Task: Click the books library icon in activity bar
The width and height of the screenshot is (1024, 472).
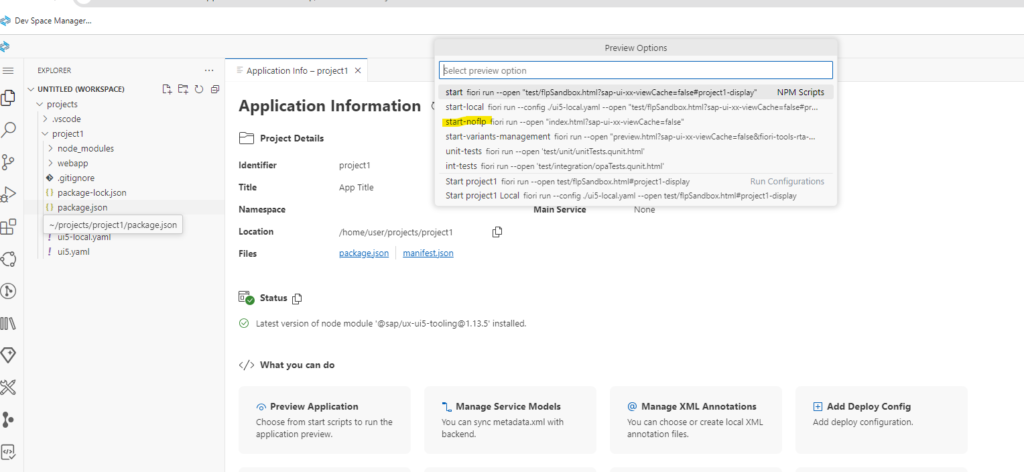Action: tap(8, 323)
